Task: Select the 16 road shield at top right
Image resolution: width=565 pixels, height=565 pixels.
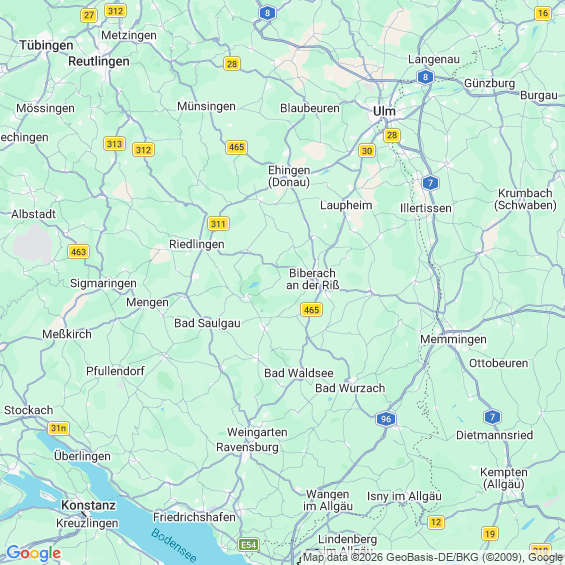Action: click(543, 13)
